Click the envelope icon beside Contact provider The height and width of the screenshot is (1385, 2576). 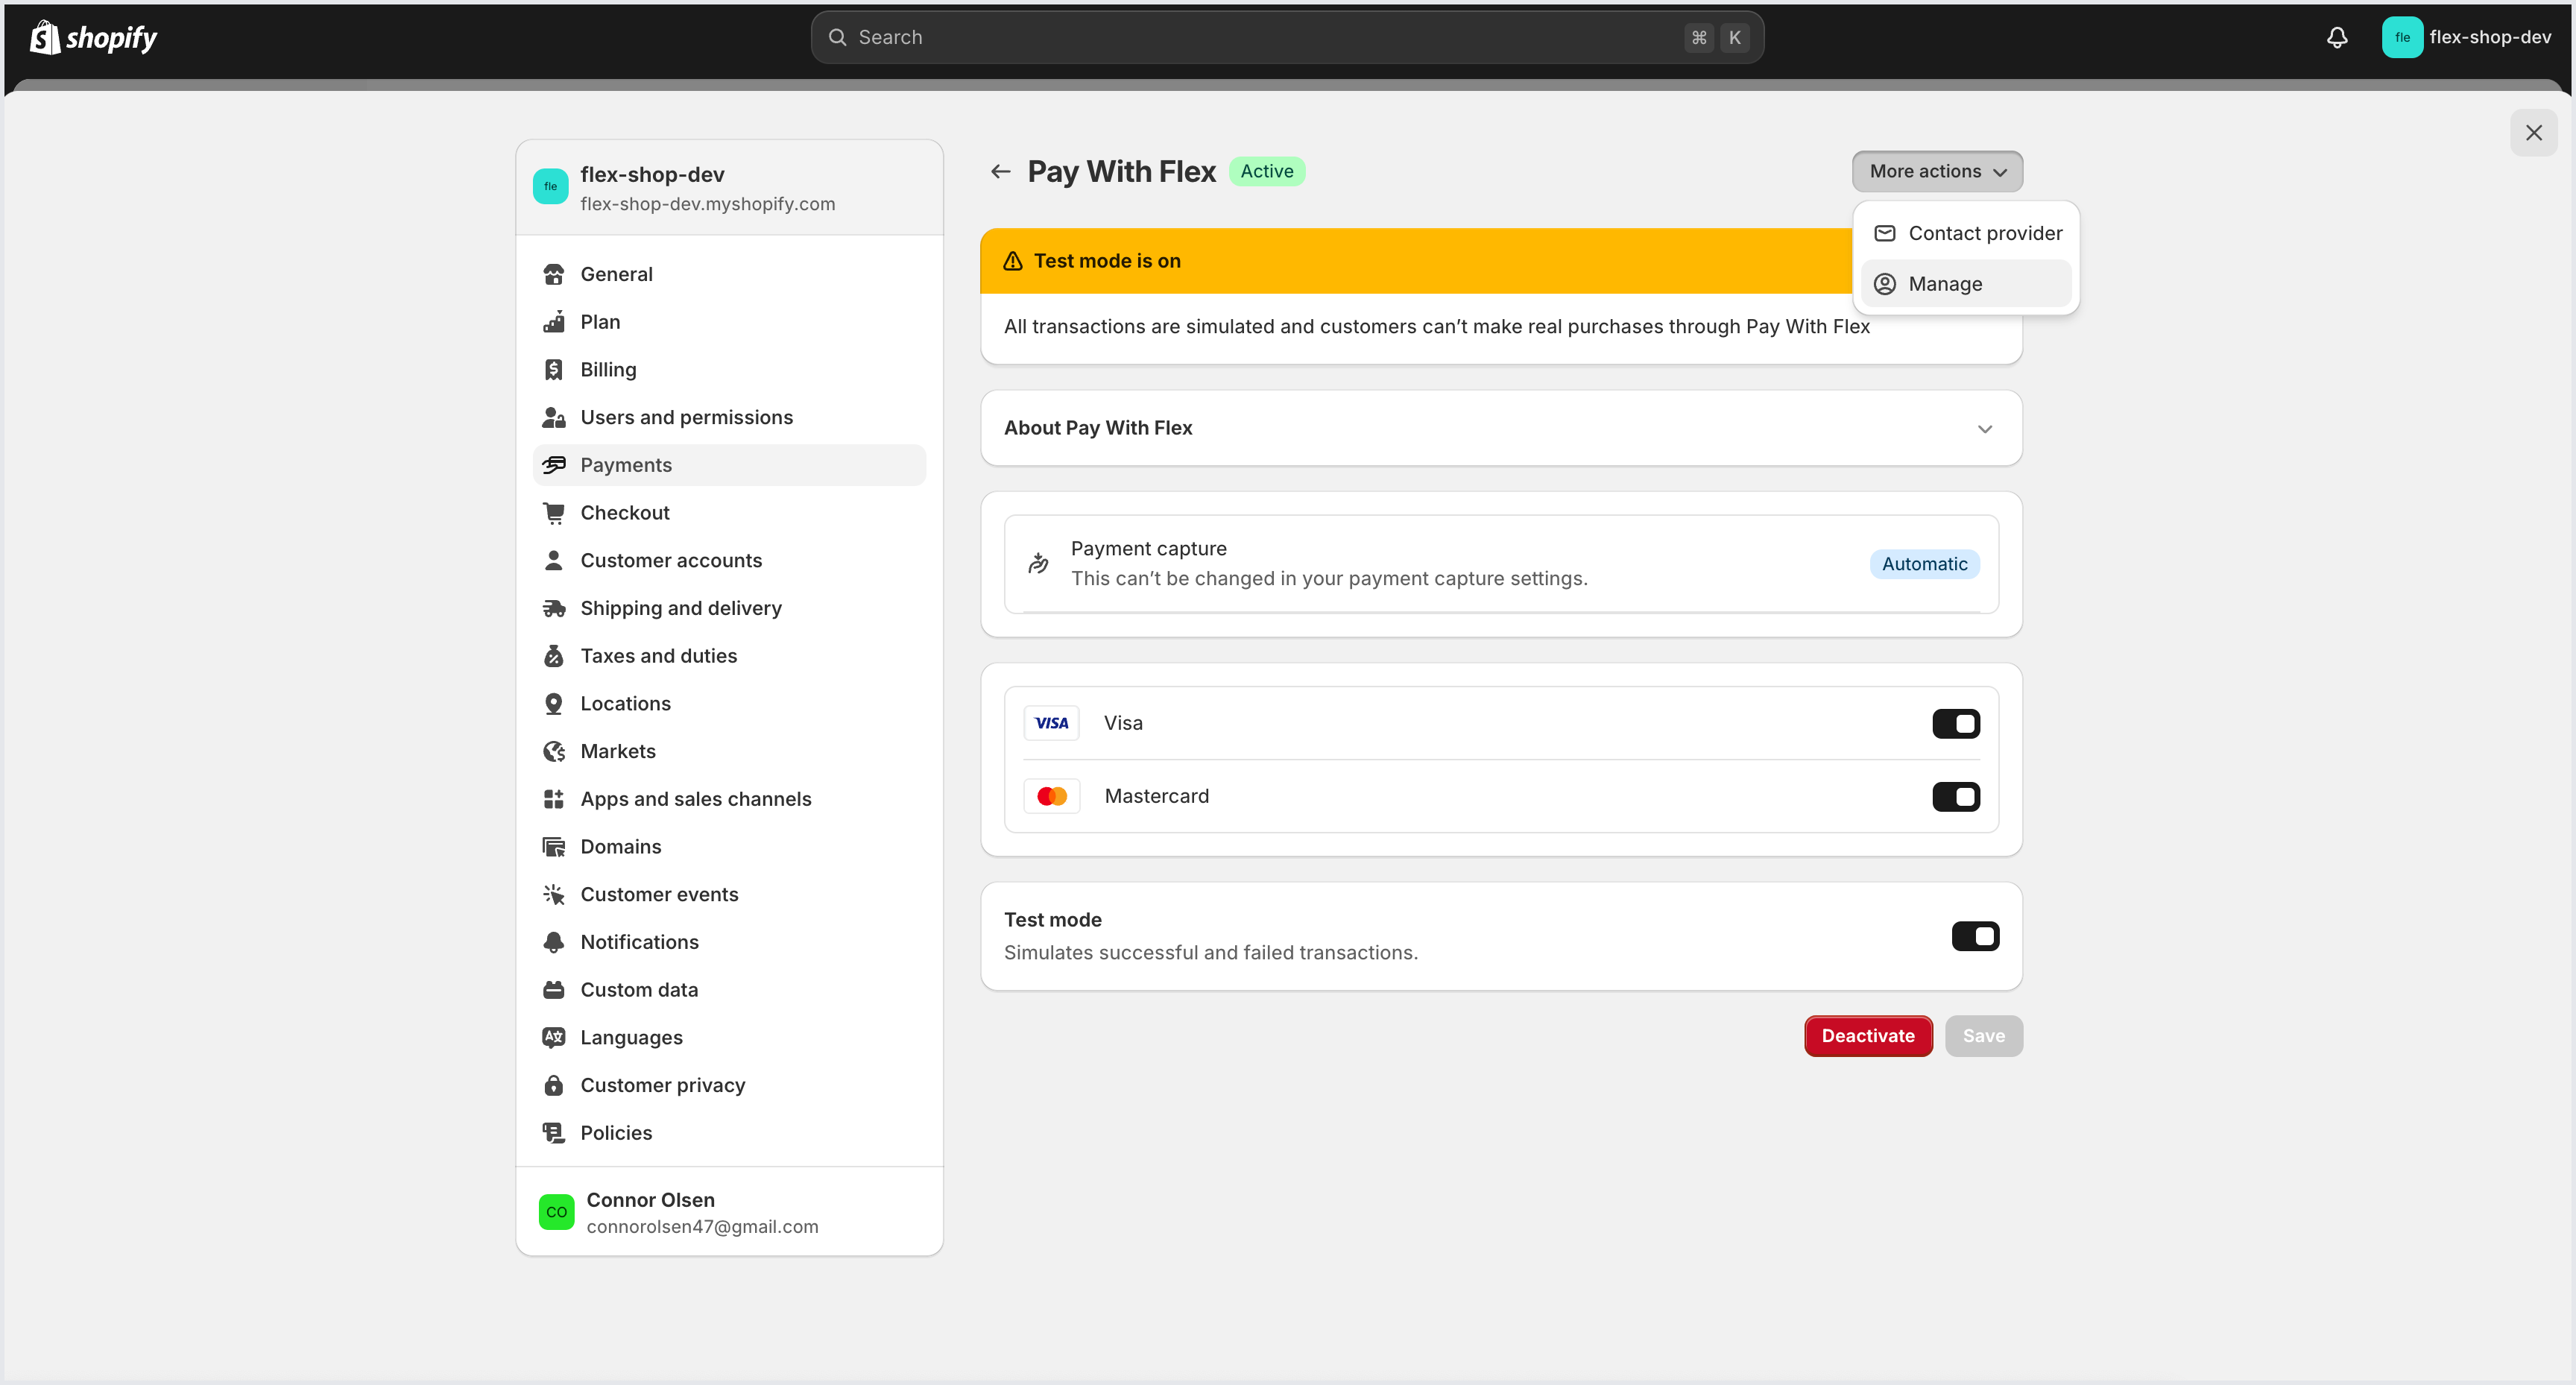click(x=1884, y=233)
